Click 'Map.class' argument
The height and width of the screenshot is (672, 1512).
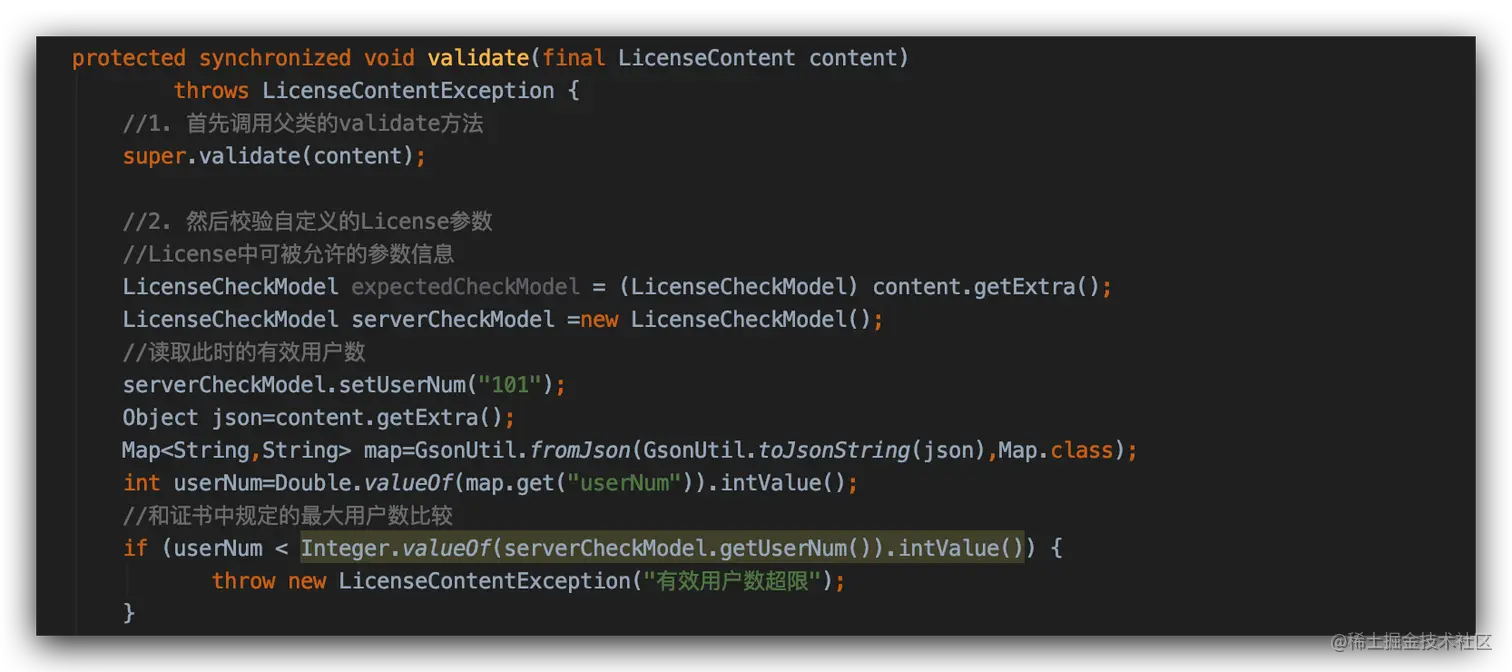pos(1056,450)
